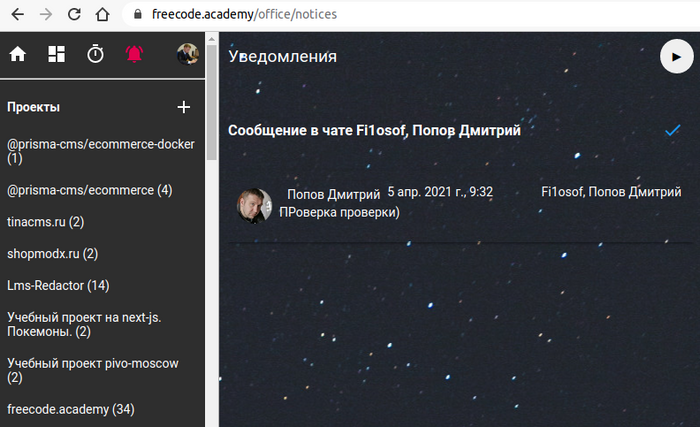Viewport: 700px width, 427px height.
Task: Open the stopwatch timer icon
Action: click(95, 54)
